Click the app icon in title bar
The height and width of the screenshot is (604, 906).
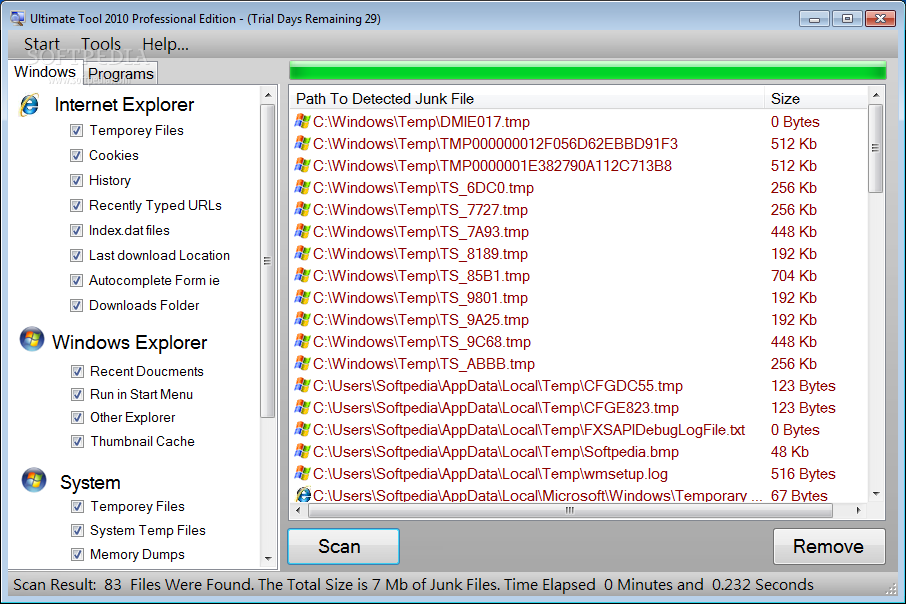pyautogui.click(x=17, y=18)
